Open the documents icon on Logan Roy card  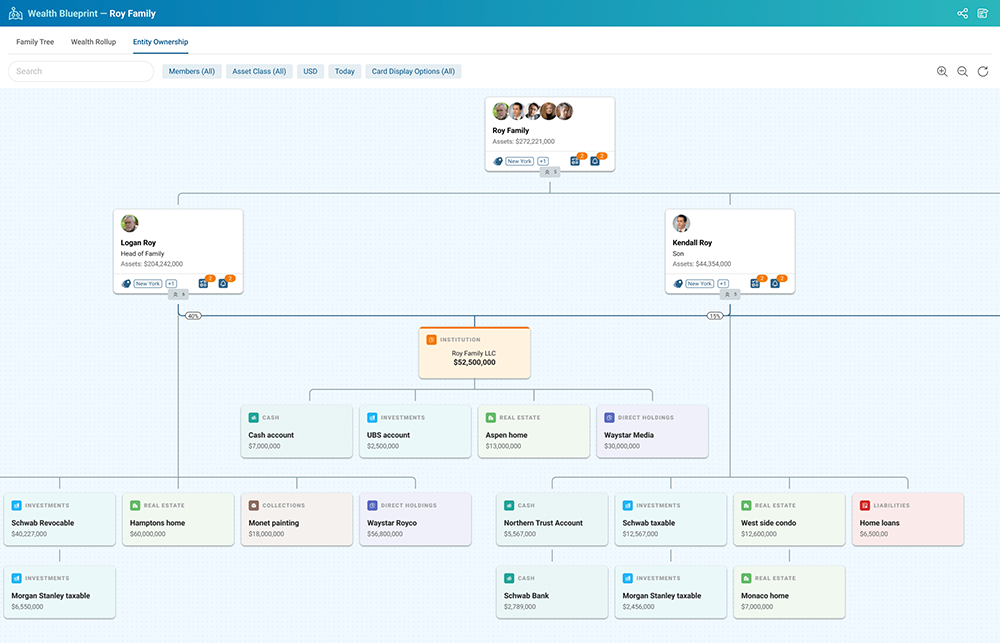click(x=203, y=283)
